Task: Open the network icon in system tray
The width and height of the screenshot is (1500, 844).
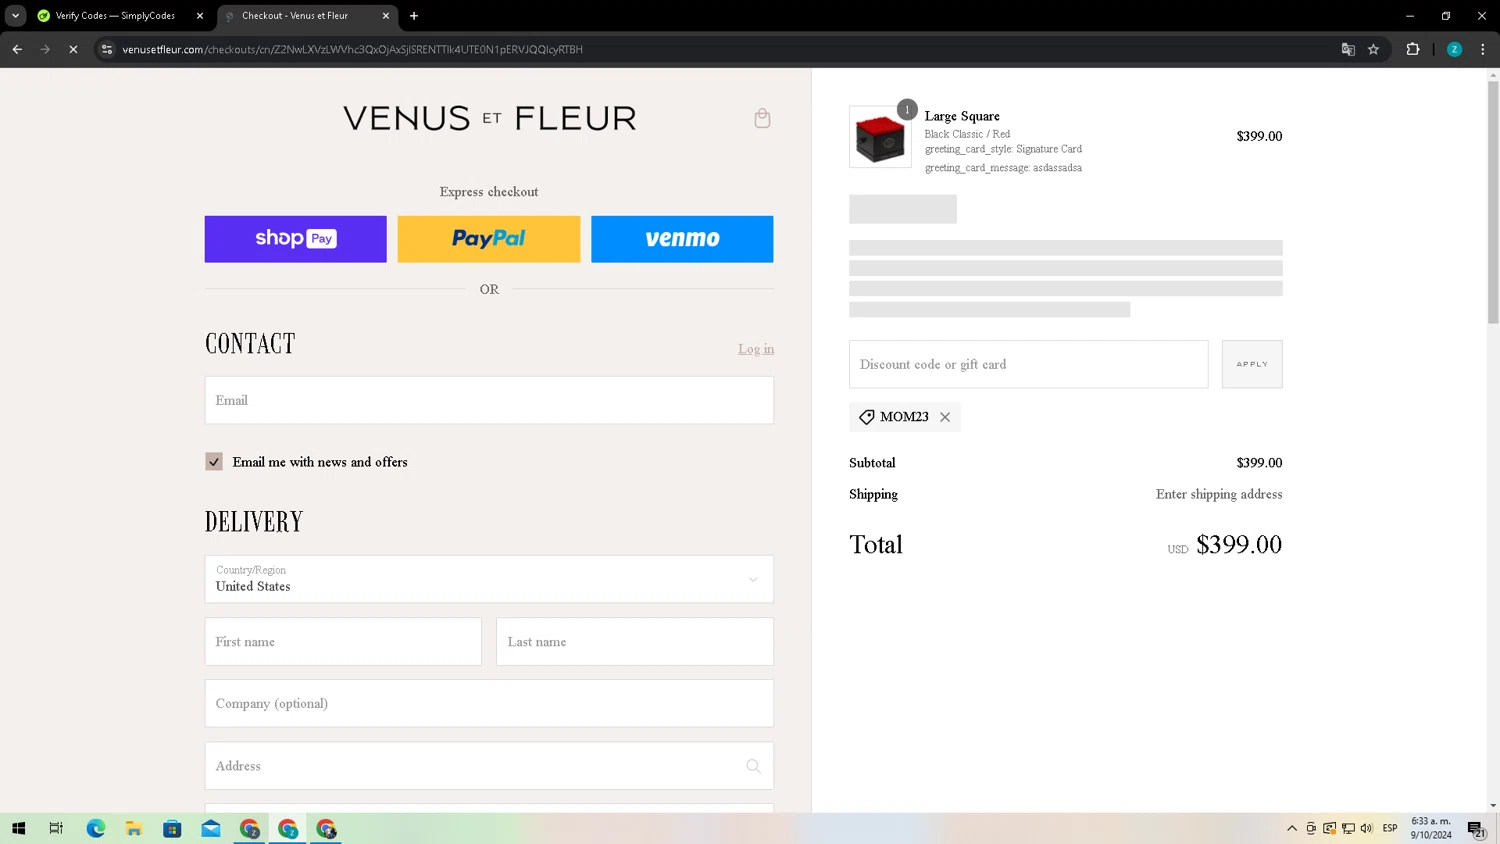Action: pos(1348,828)
